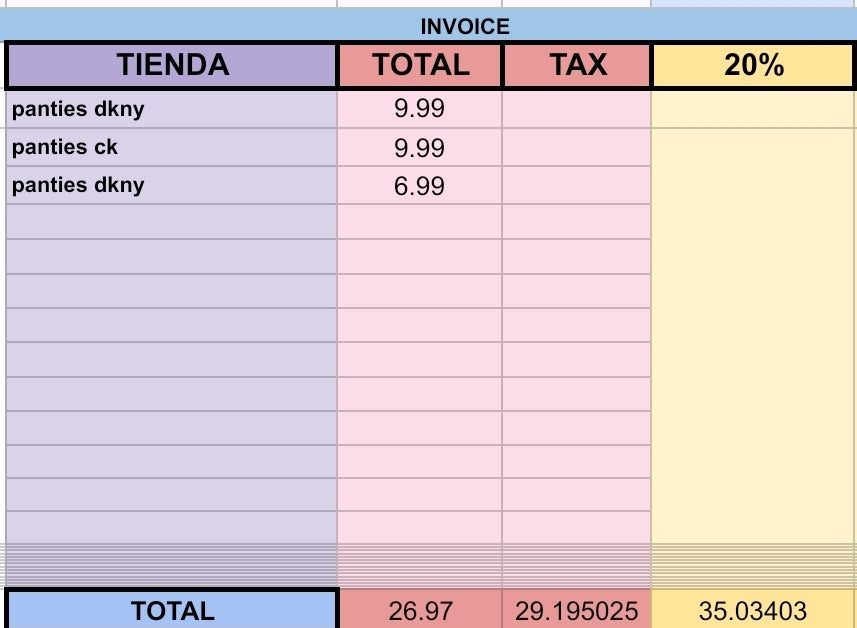Select the "panties ck" item cell

172,148
